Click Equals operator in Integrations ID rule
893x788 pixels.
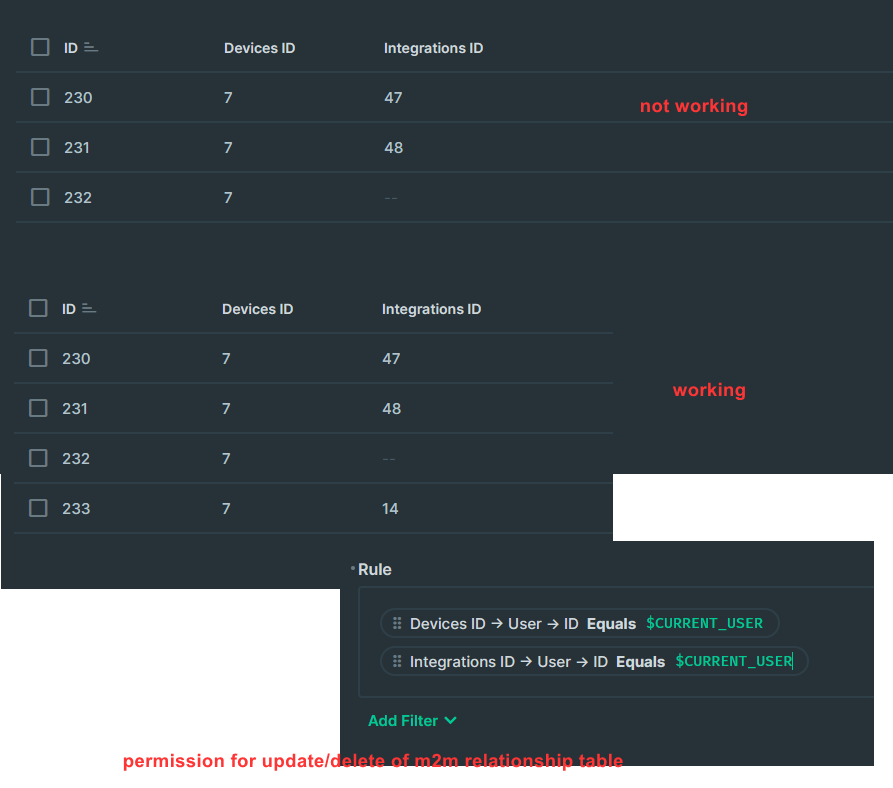640,662
